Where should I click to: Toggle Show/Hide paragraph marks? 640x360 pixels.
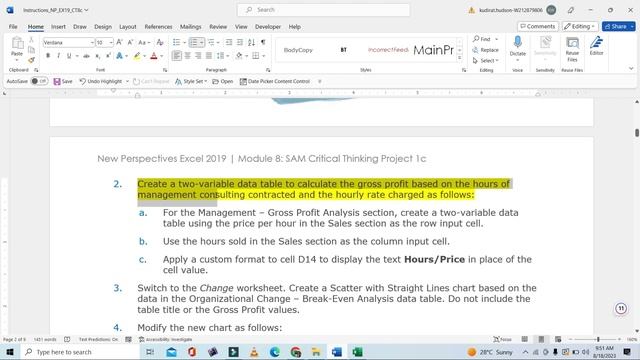(263, 42)
